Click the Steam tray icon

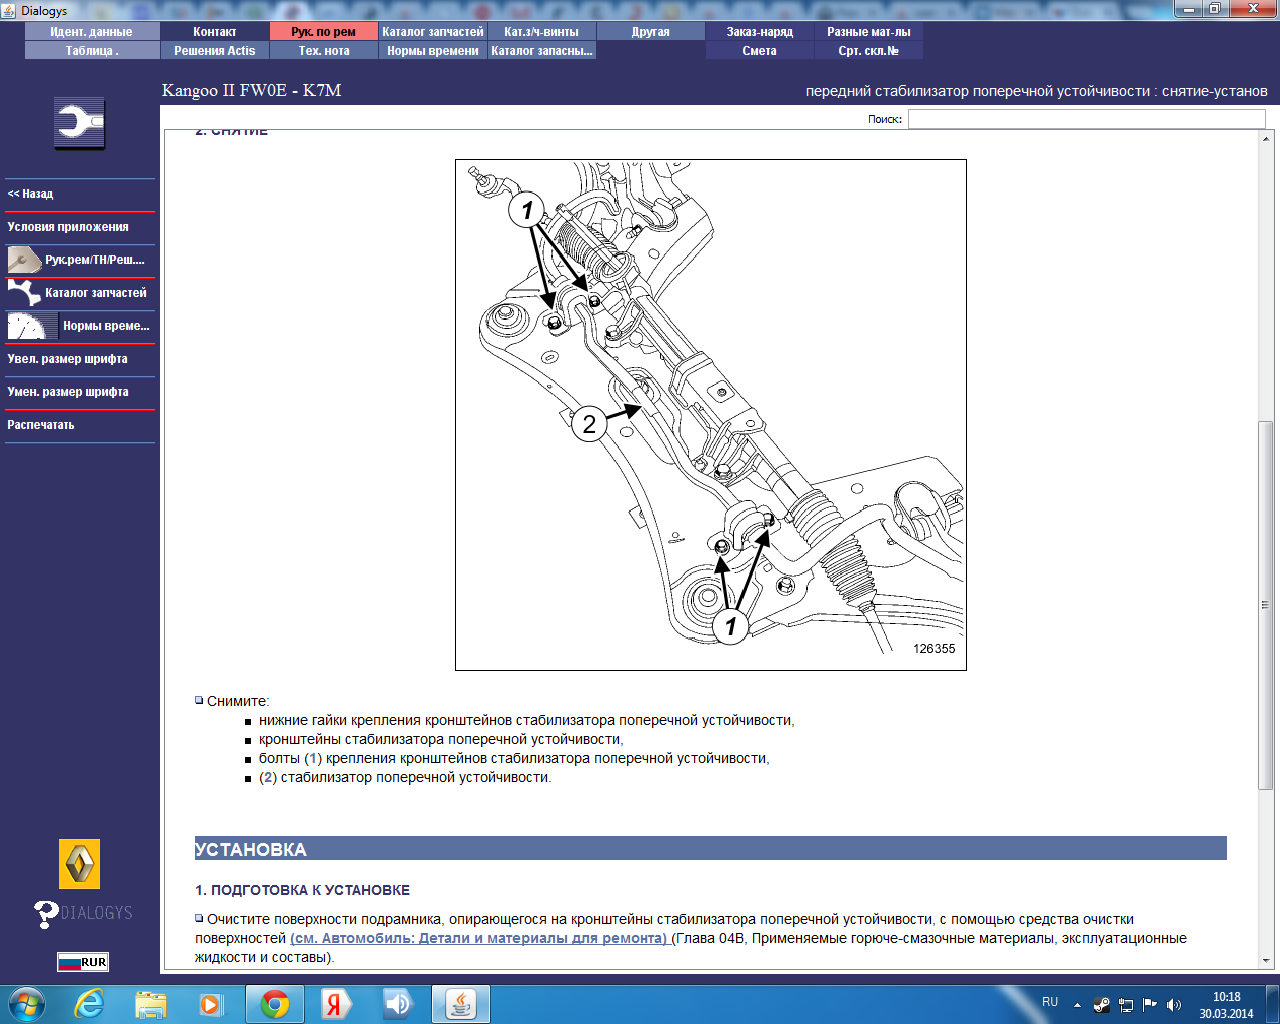coord(1102,1005)
